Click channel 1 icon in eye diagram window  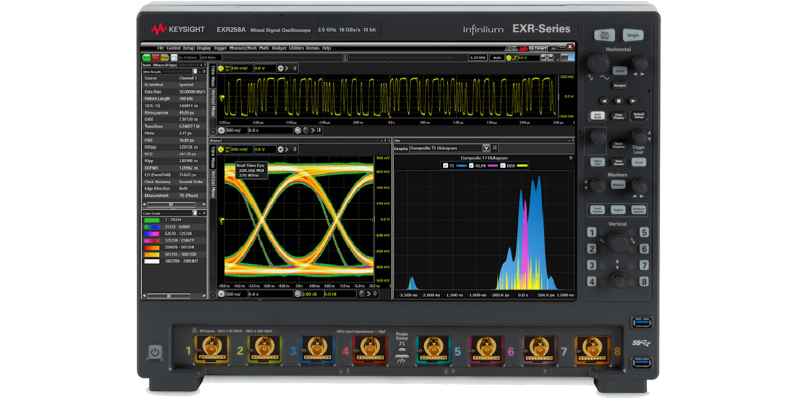click(221, 149)
